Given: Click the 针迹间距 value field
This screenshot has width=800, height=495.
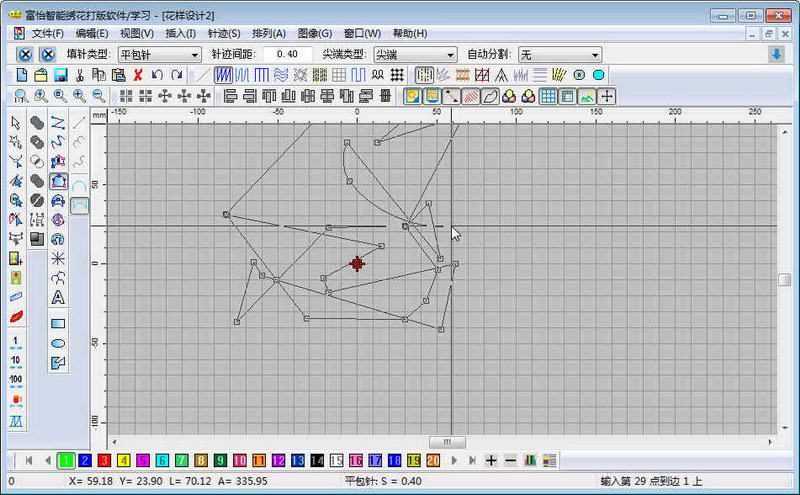Looking at the screenshot, I should [x=287, y=55].
